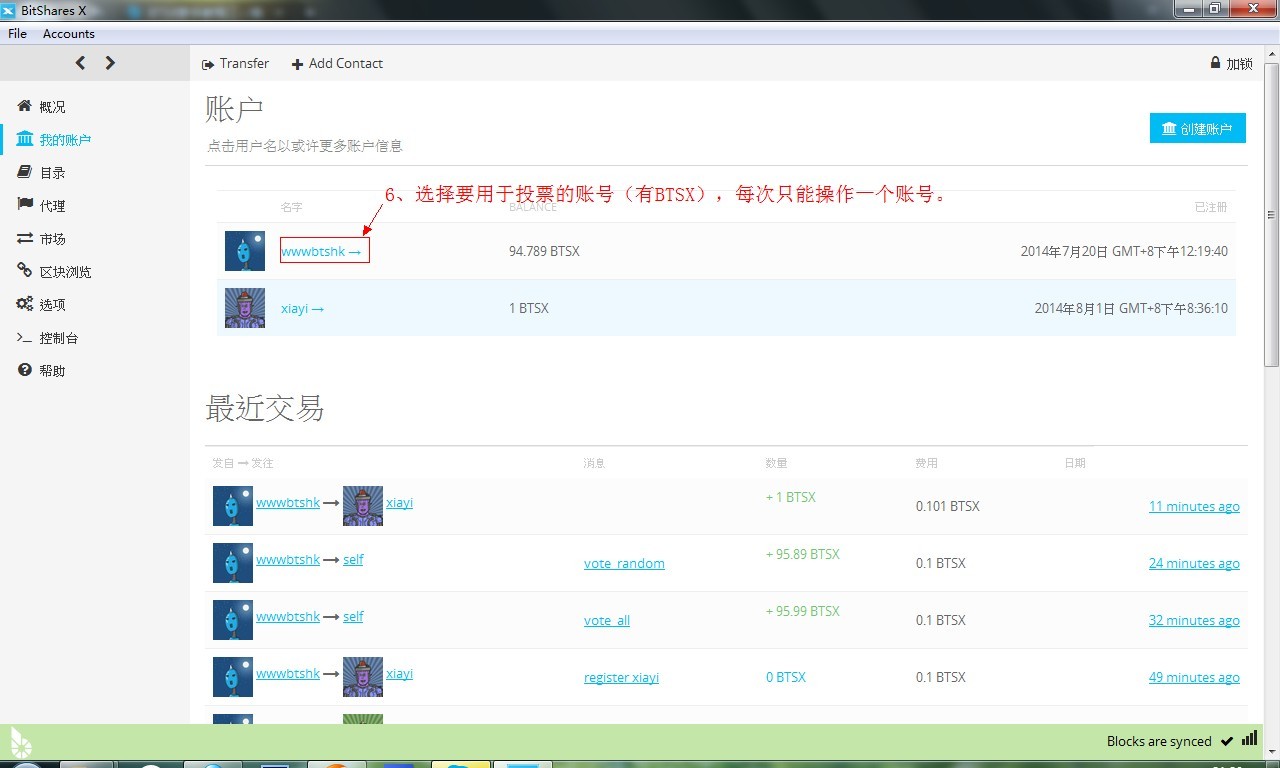
Task: Open the Accounts menu
Action: [x=68, y=33]
